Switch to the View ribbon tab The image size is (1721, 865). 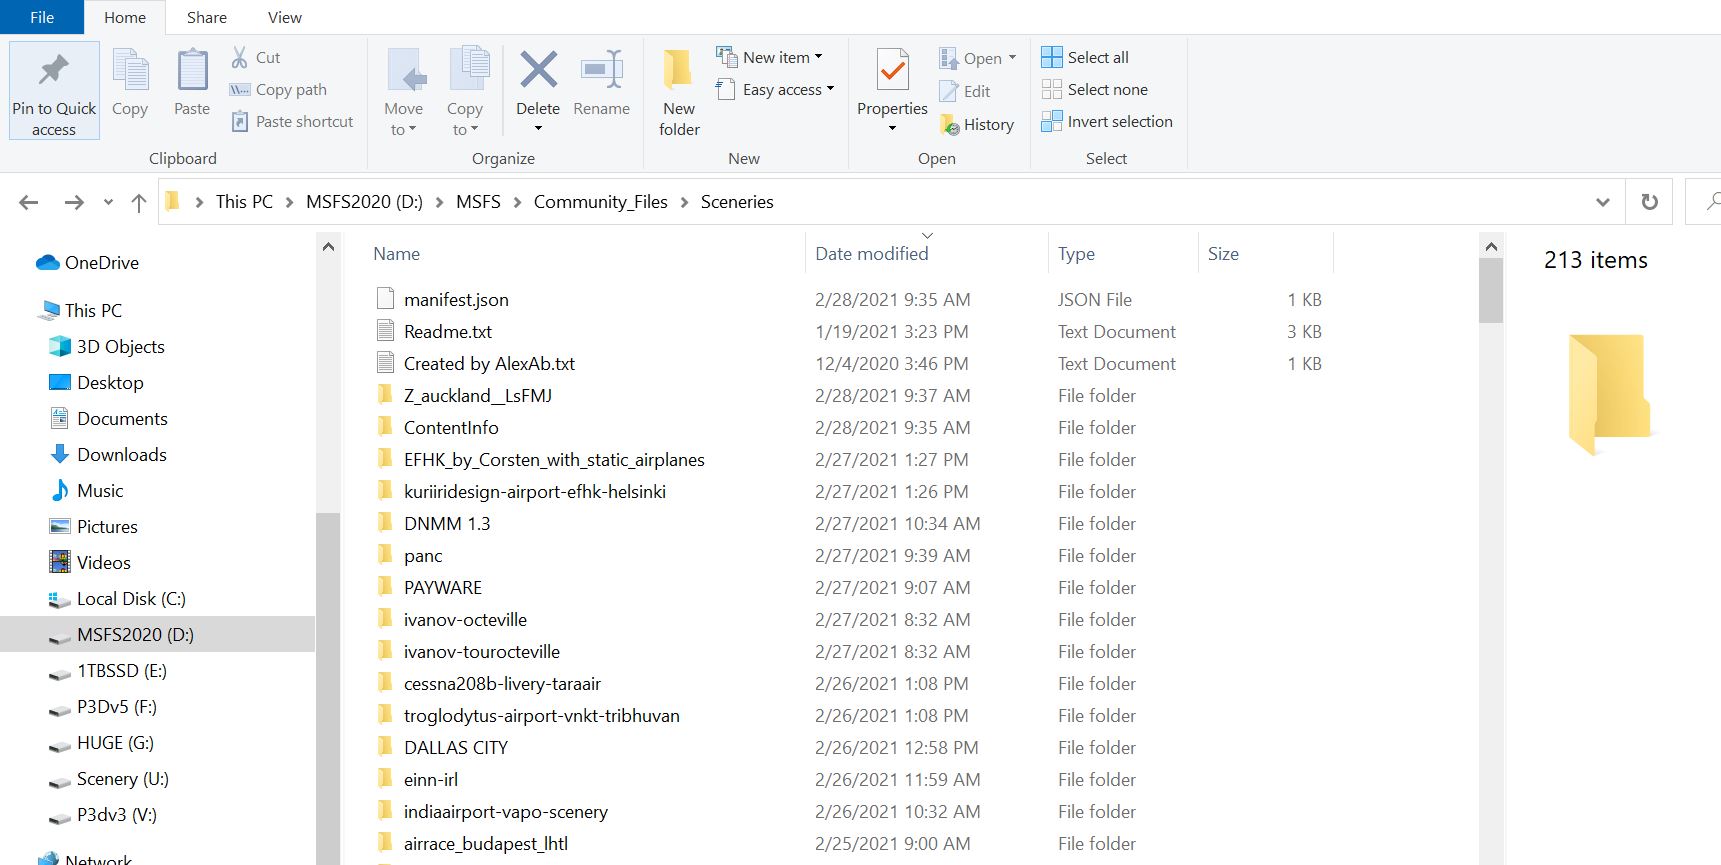coord(285,17)
